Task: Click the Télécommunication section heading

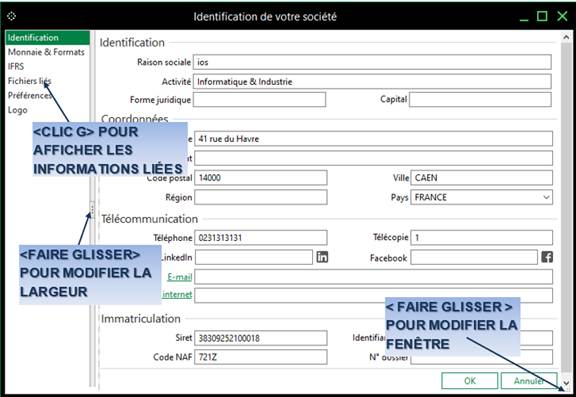Action: pos(150,219)
